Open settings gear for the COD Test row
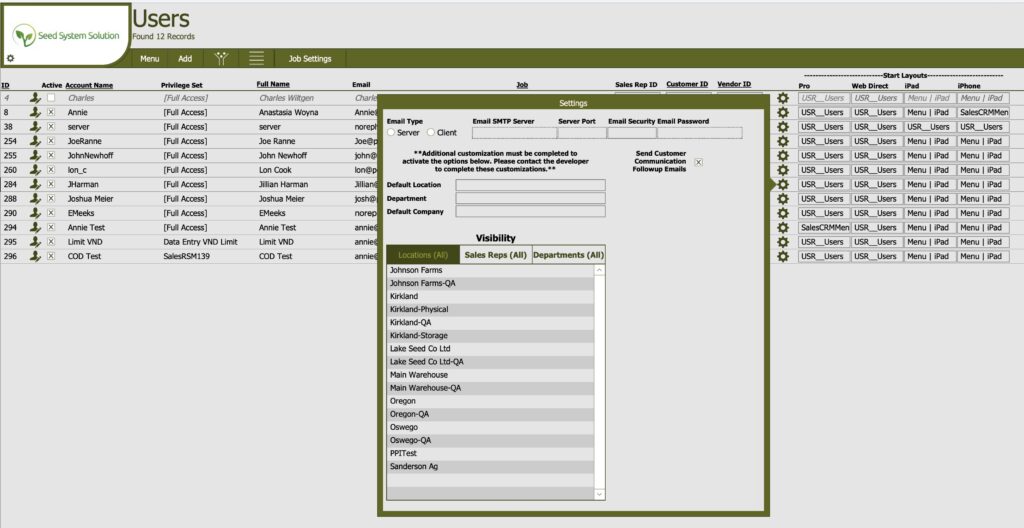1024x528 pixels. 783,257
